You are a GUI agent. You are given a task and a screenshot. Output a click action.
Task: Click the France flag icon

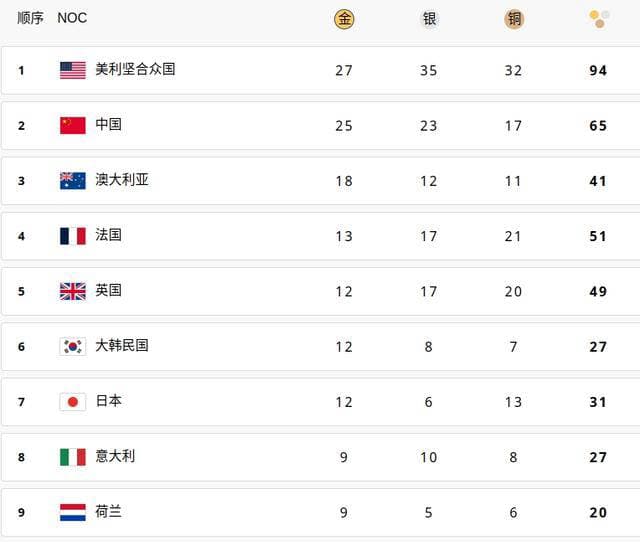(73, 236)
